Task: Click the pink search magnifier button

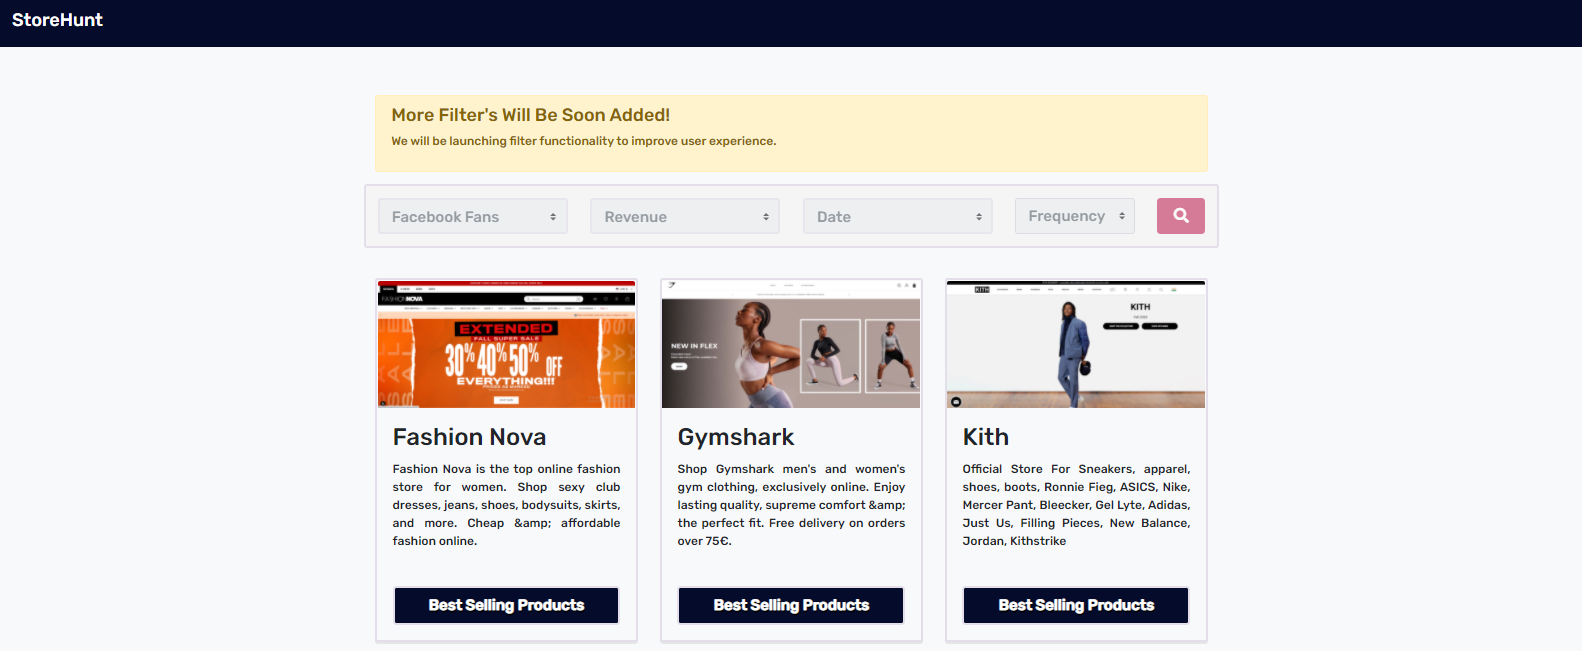Action: [x=1180, y=216]
